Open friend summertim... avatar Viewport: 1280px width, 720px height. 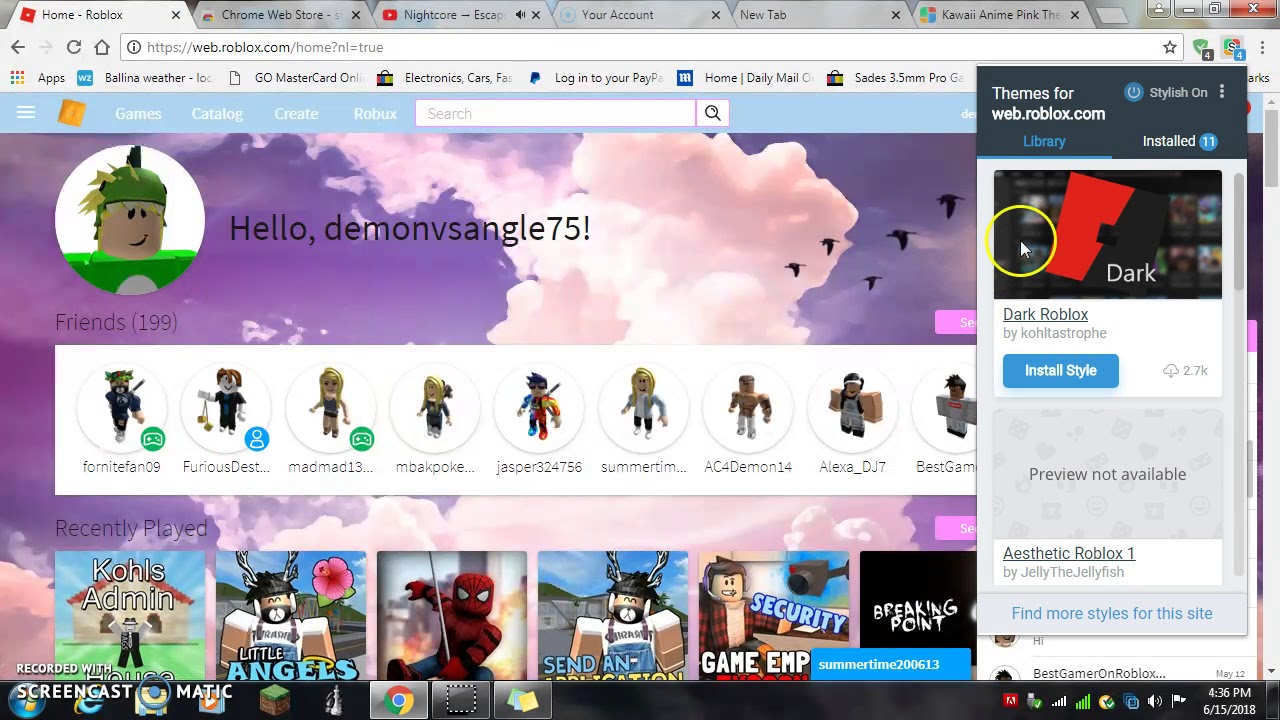(643, 406)
